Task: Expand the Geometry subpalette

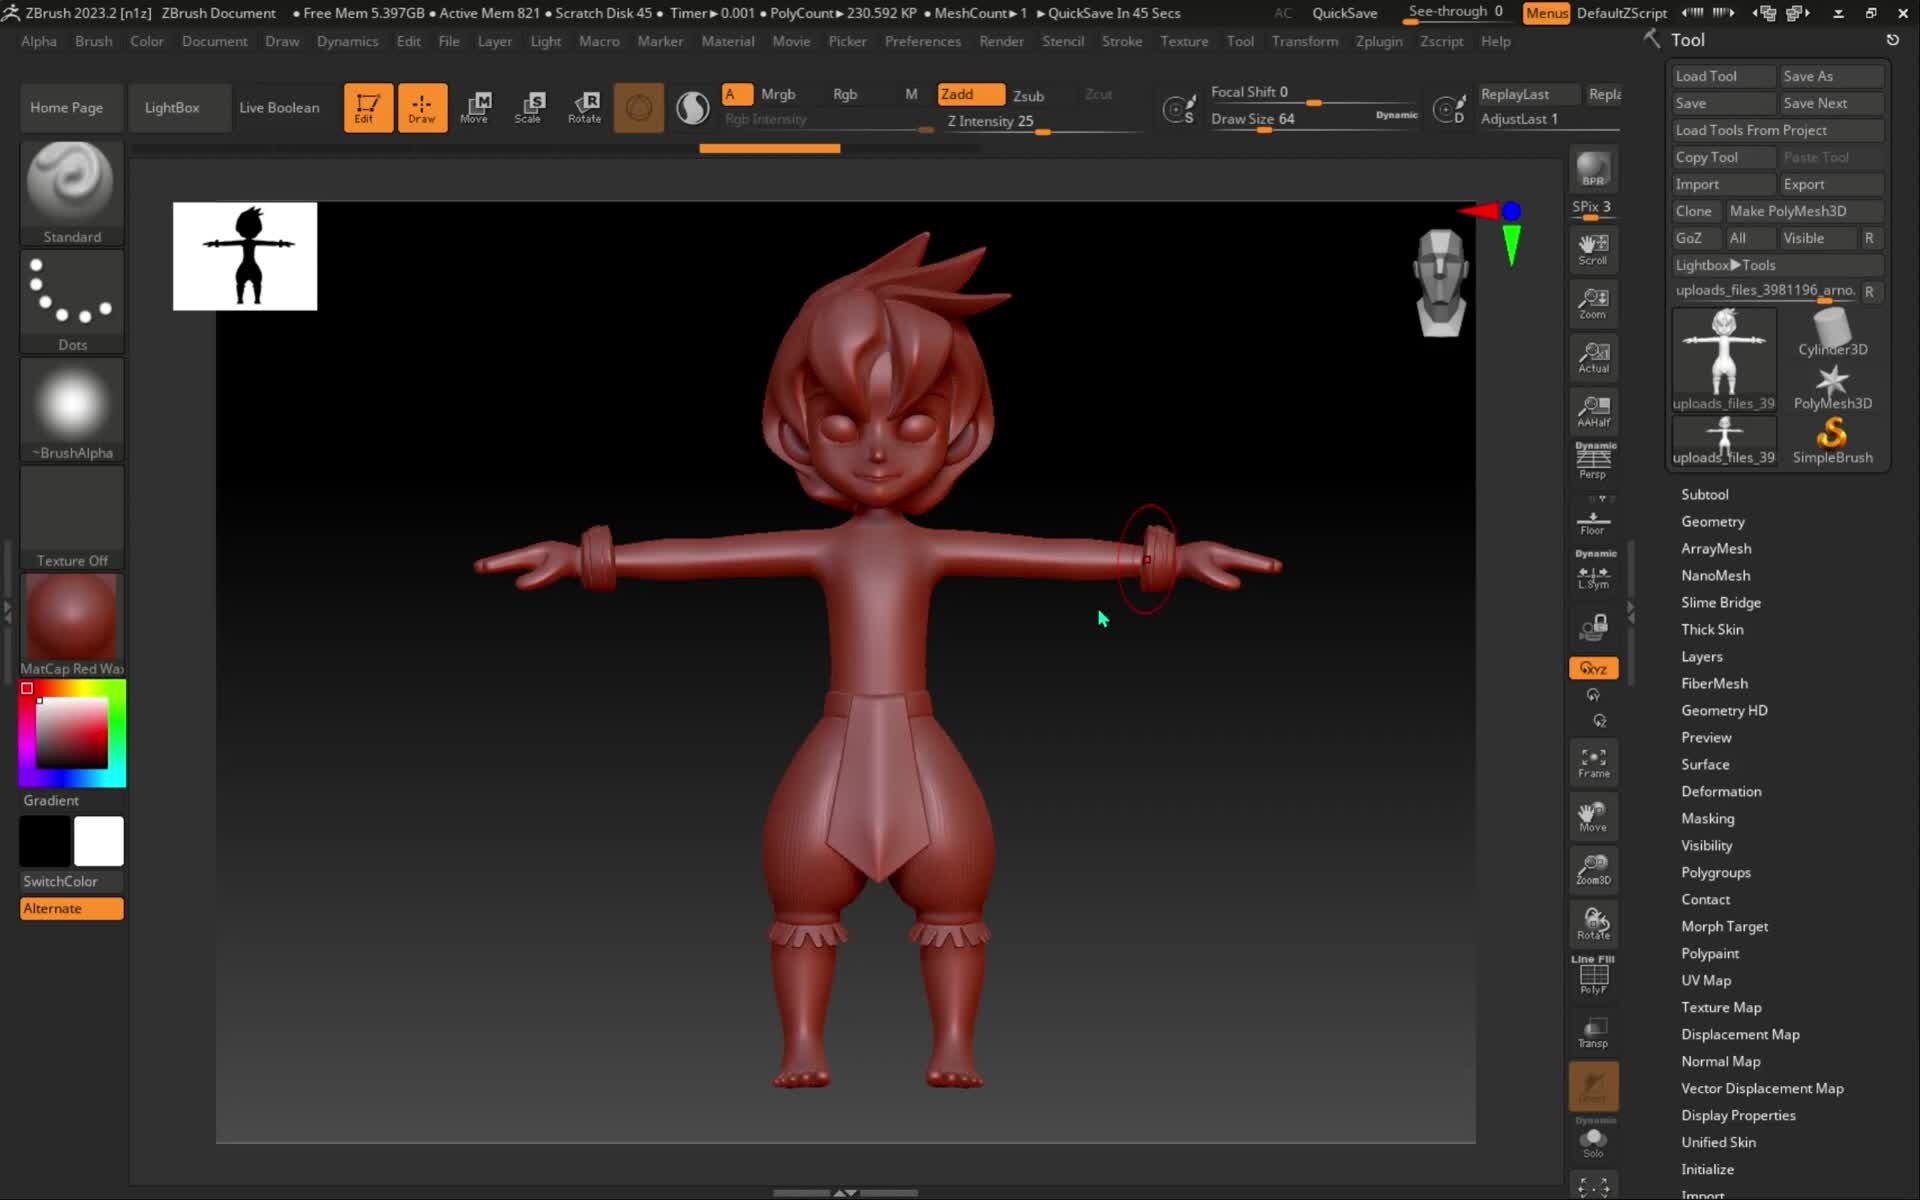Action: coord(1712,521)
